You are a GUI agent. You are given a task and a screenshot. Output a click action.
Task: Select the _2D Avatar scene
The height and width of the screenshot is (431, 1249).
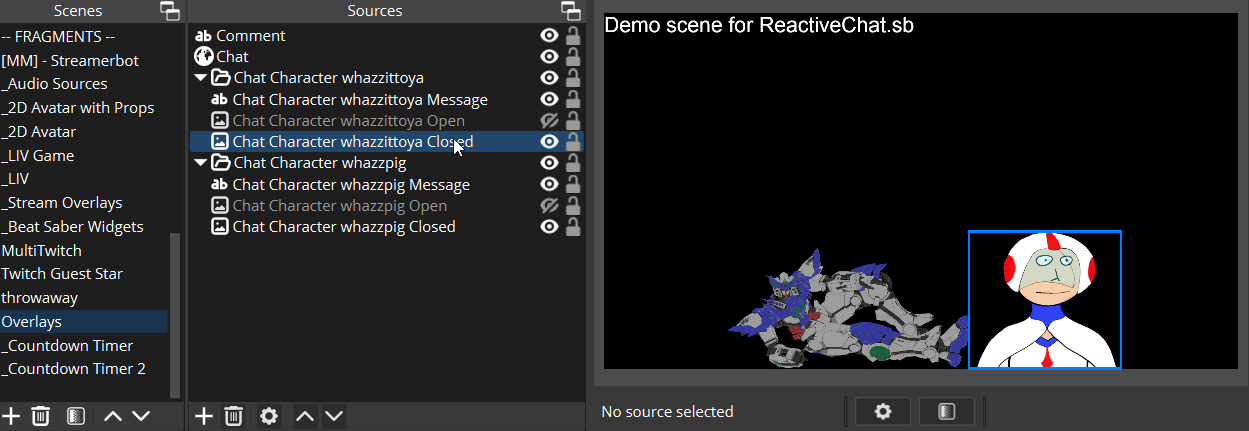(84, 132)
